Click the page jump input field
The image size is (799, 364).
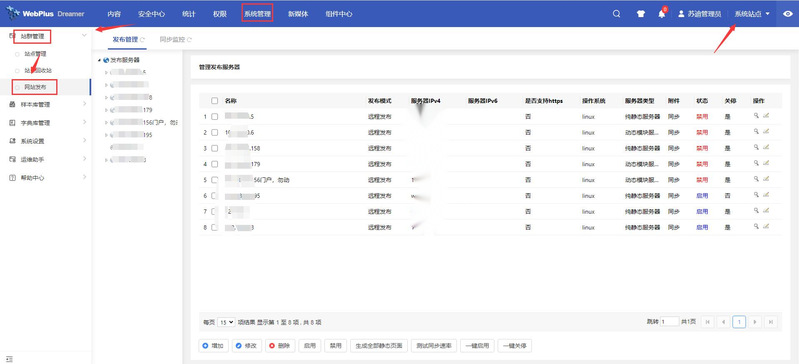coord(669,322)
